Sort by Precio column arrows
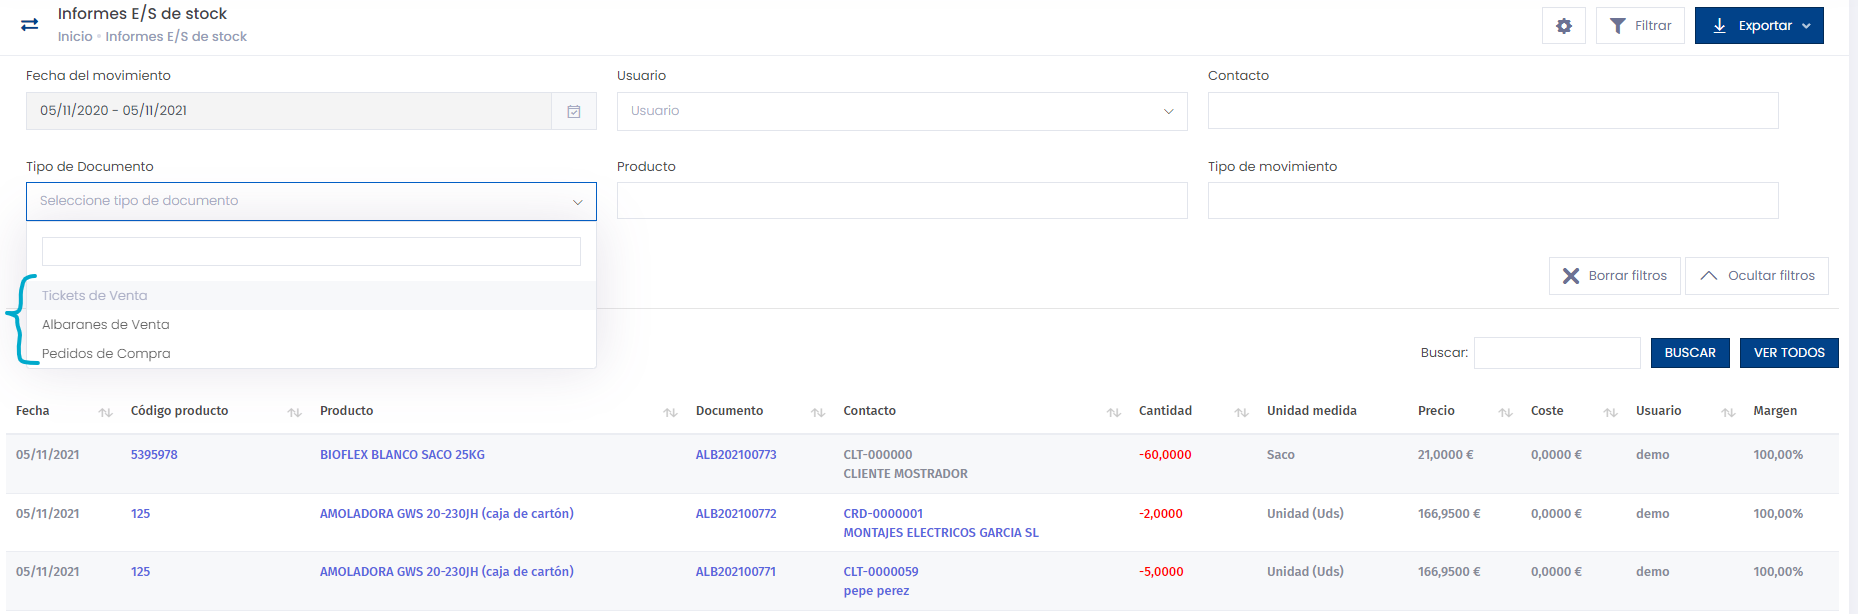 [1506, 413]
